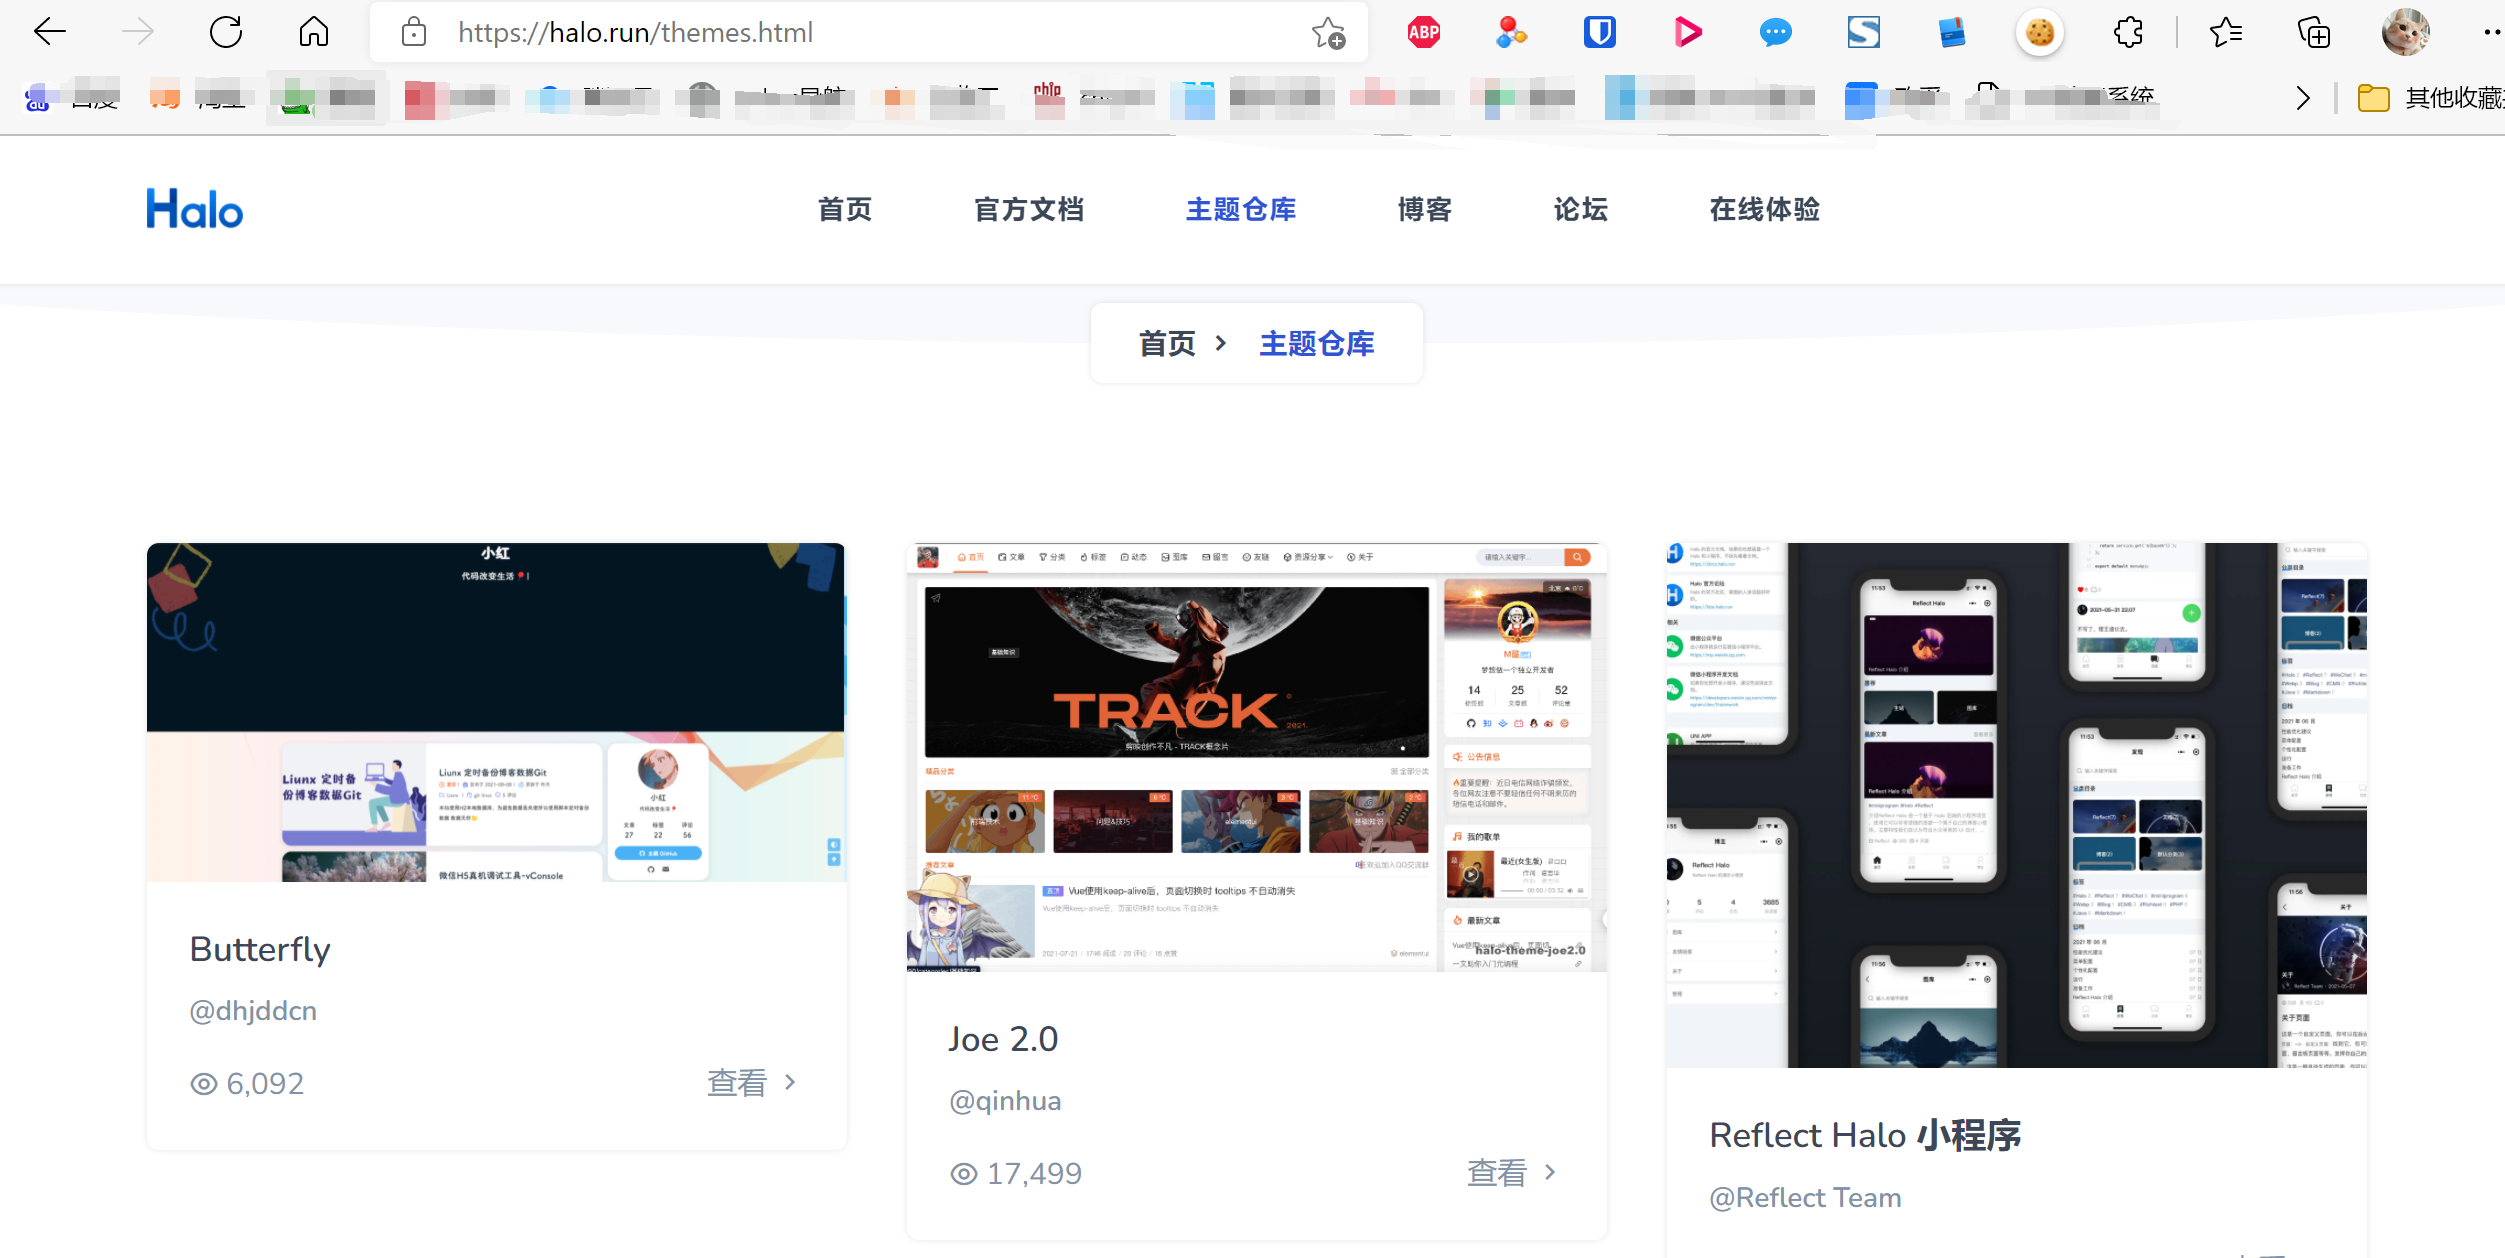Go back with the browser back arrow
Screen dimensions: 2505x1258
[x=49, y=32]
